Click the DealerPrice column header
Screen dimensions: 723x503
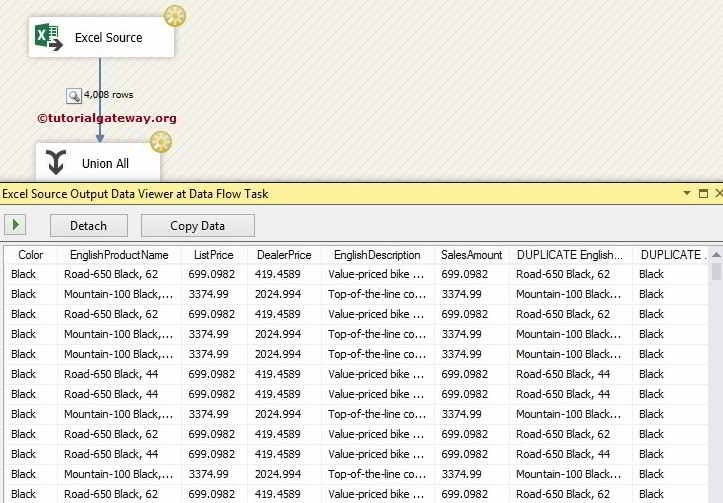tap(284, 255)
